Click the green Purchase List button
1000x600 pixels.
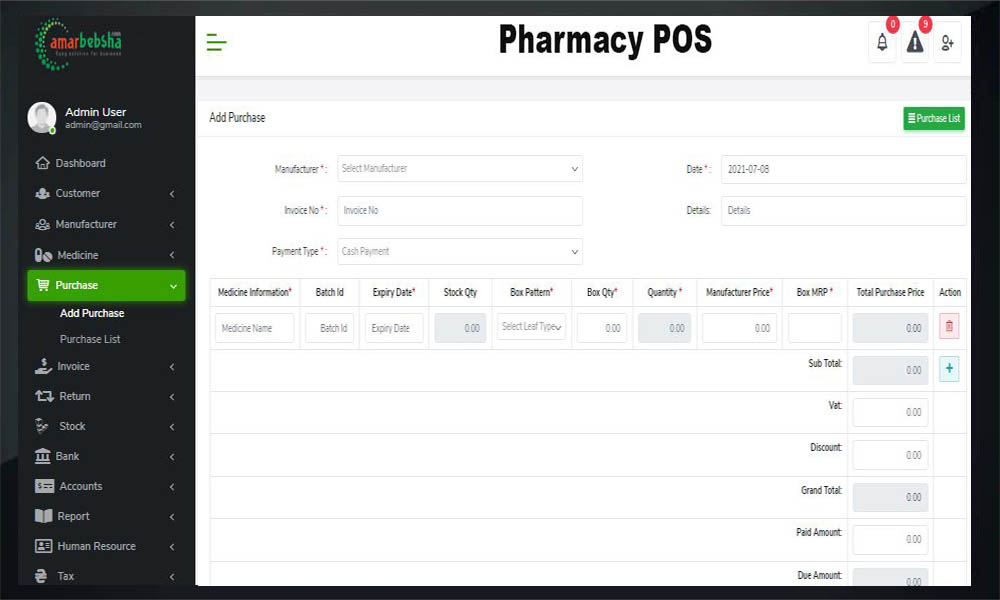pos(934,118)
